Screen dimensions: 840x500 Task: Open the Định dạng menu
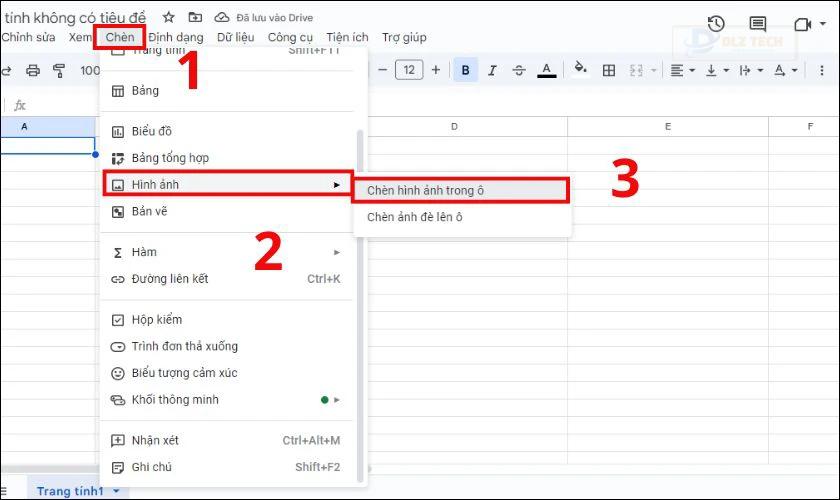(x=176, y=37)
